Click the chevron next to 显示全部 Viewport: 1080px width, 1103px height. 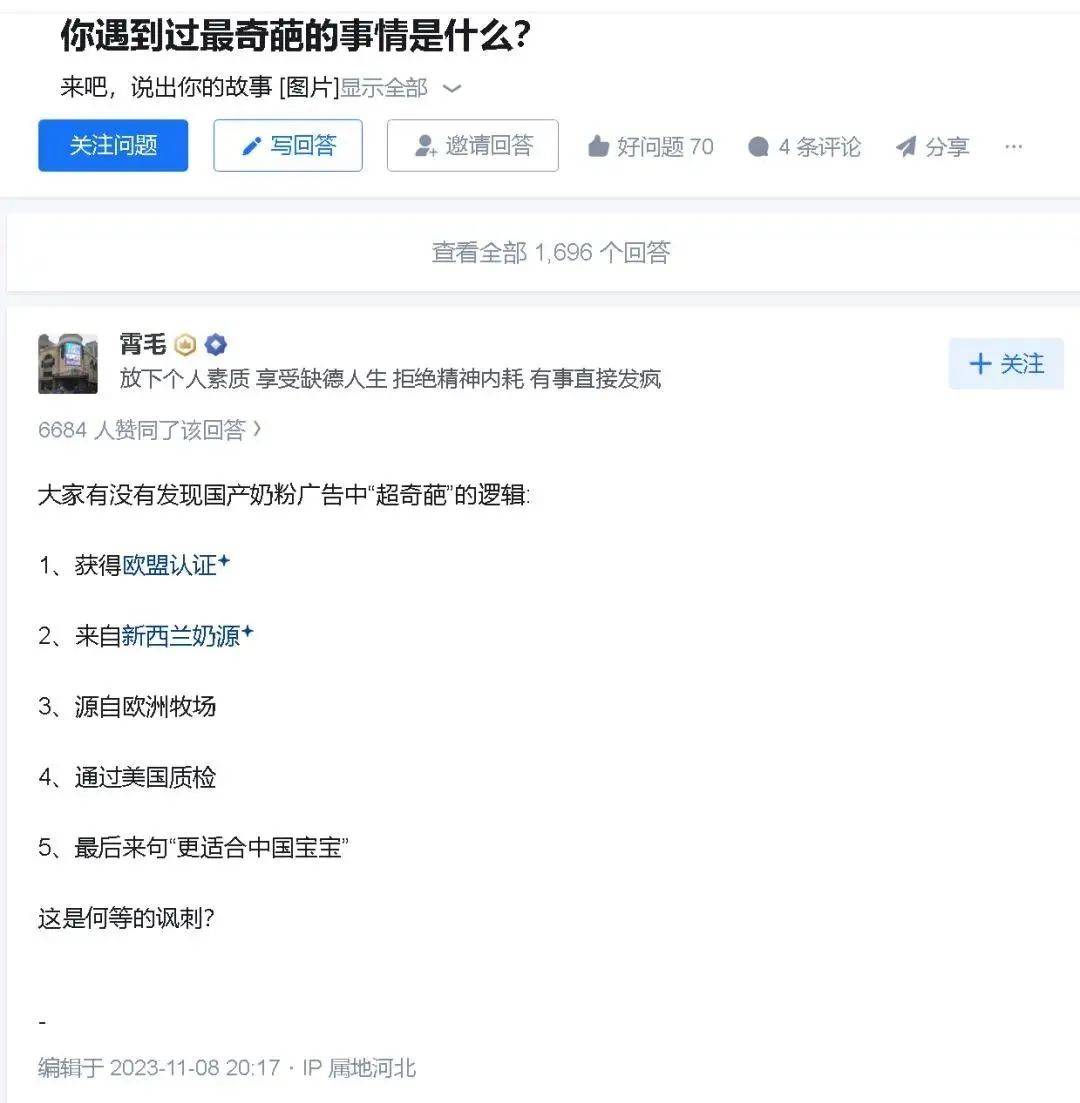[452, 89]
